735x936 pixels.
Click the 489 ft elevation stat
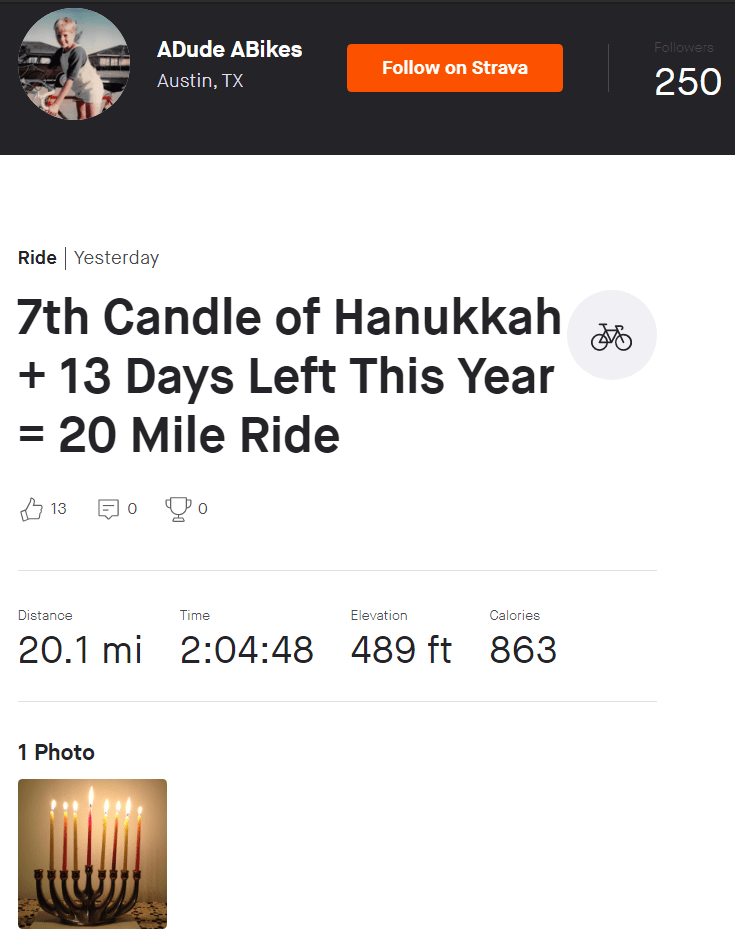click(x=401, y=650)
